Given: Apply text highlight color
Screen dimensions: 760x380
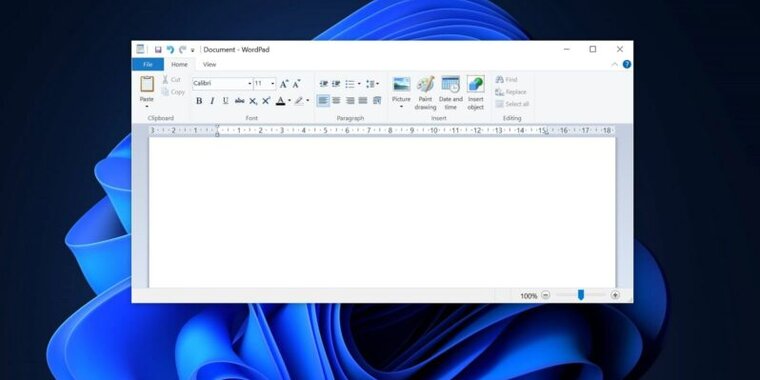Looking at the screenshot, I should coord(299,101).
